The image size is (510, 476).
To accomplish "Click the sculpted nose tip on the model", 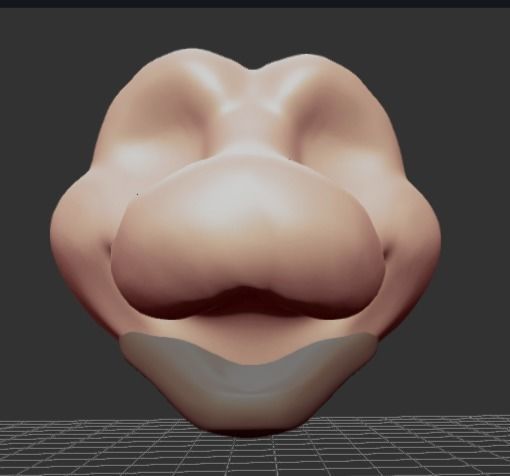I will point(248,238).
